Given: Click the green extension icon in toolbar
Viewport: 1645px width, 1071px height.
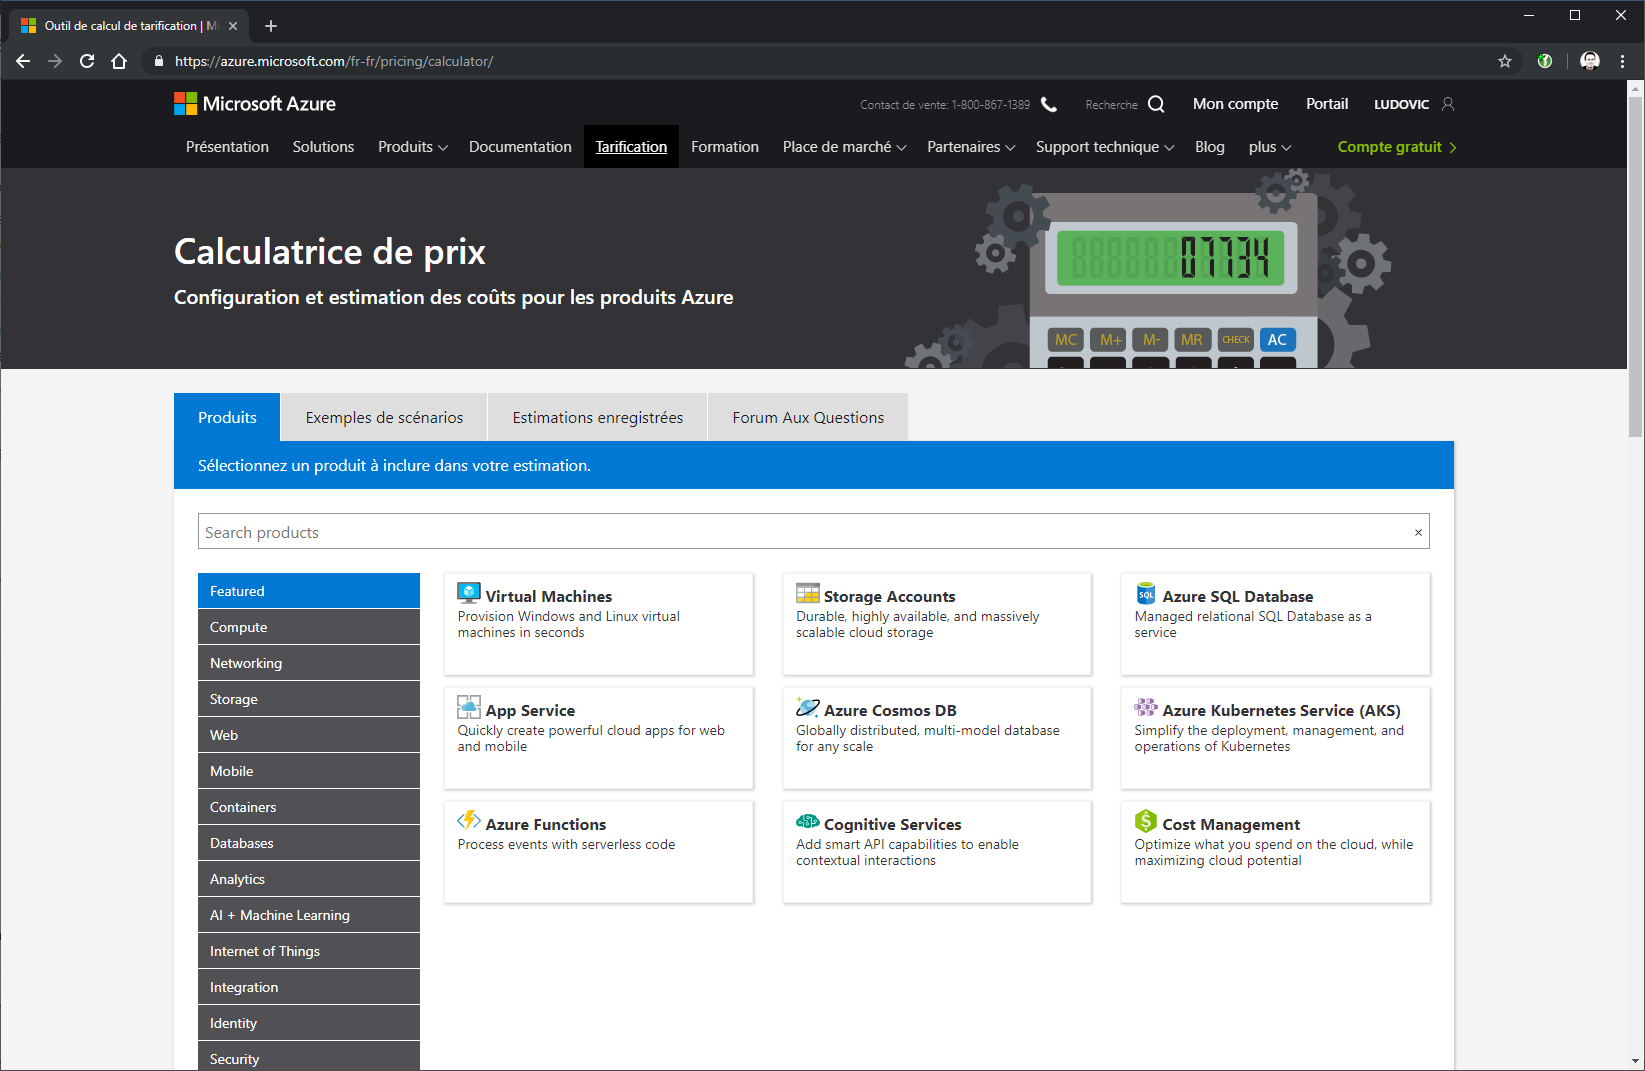Looking at the screenshot, I should (x=1545, y=61).
